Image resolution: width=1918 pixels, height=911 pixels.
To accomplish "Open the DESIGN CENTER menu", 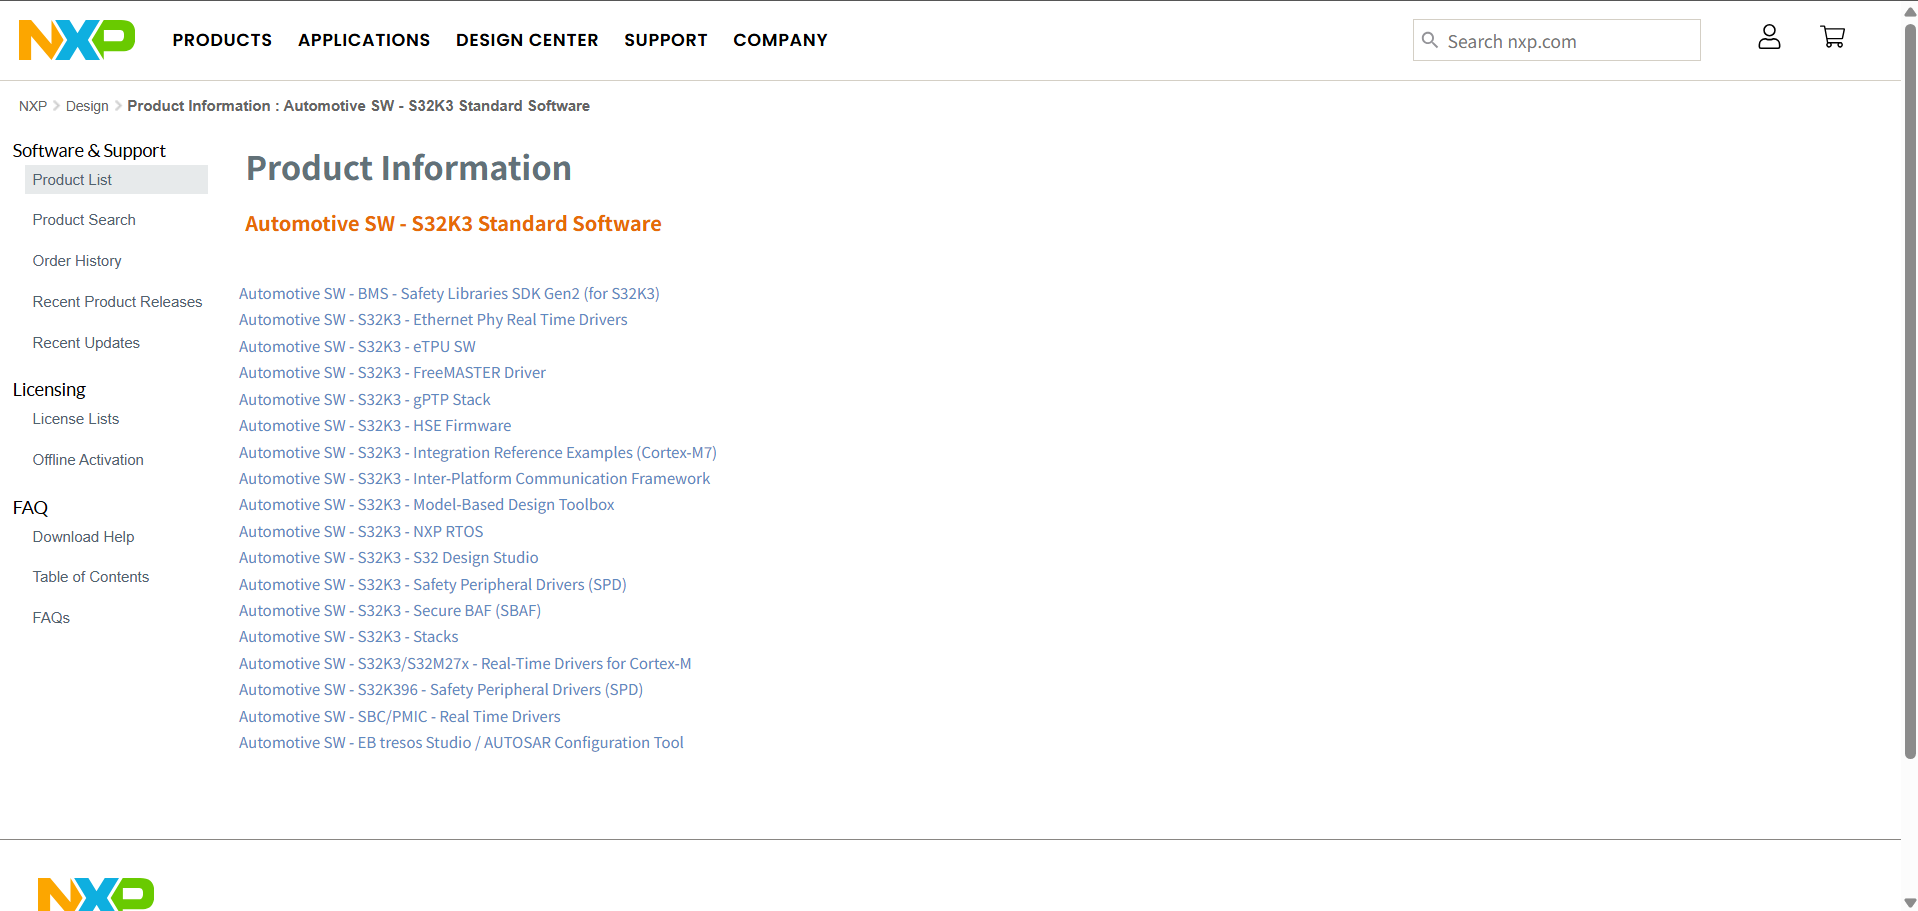I will pyautogui.click(x=527, y=40).
